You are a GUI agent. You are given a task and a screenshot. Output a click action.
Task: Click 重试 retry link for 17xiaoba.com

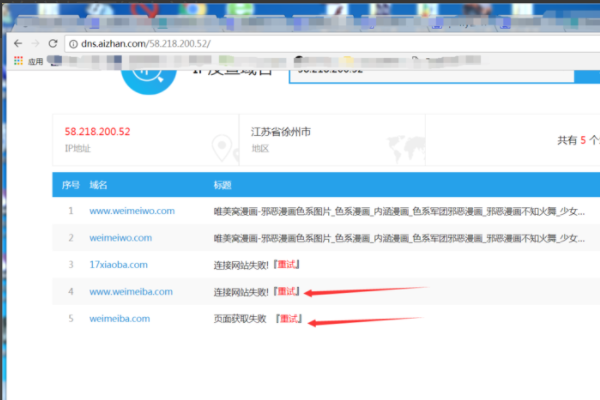(x=287, y=264)
